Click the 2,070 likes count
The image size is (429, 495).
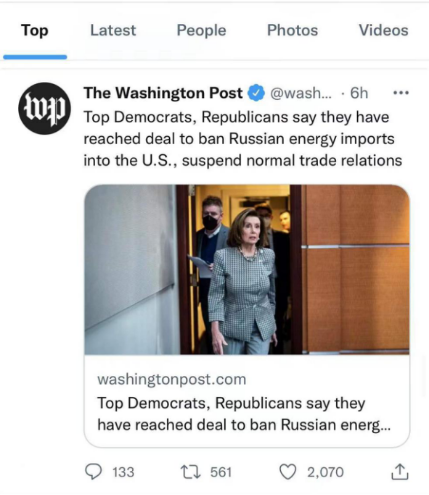[x=325, y=472]
